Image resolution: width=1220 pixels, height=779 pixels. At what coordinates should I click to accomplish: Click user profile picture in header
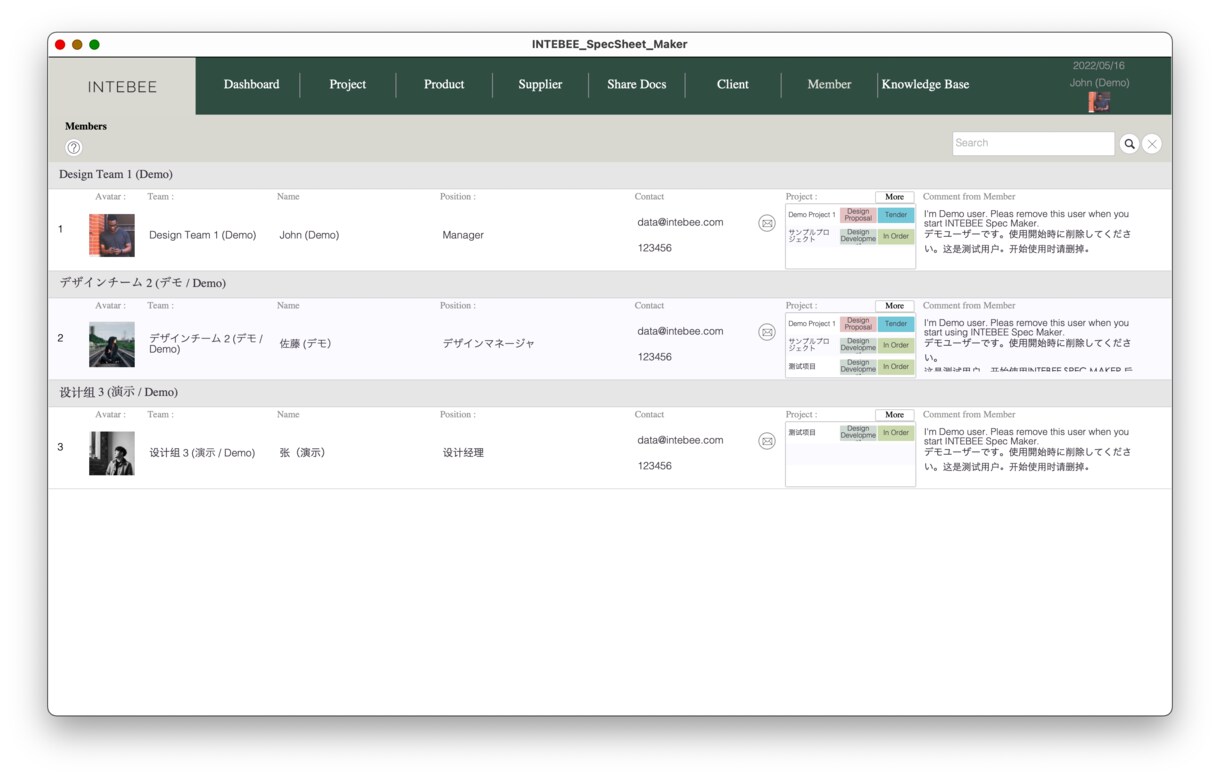click(1099, 101)
